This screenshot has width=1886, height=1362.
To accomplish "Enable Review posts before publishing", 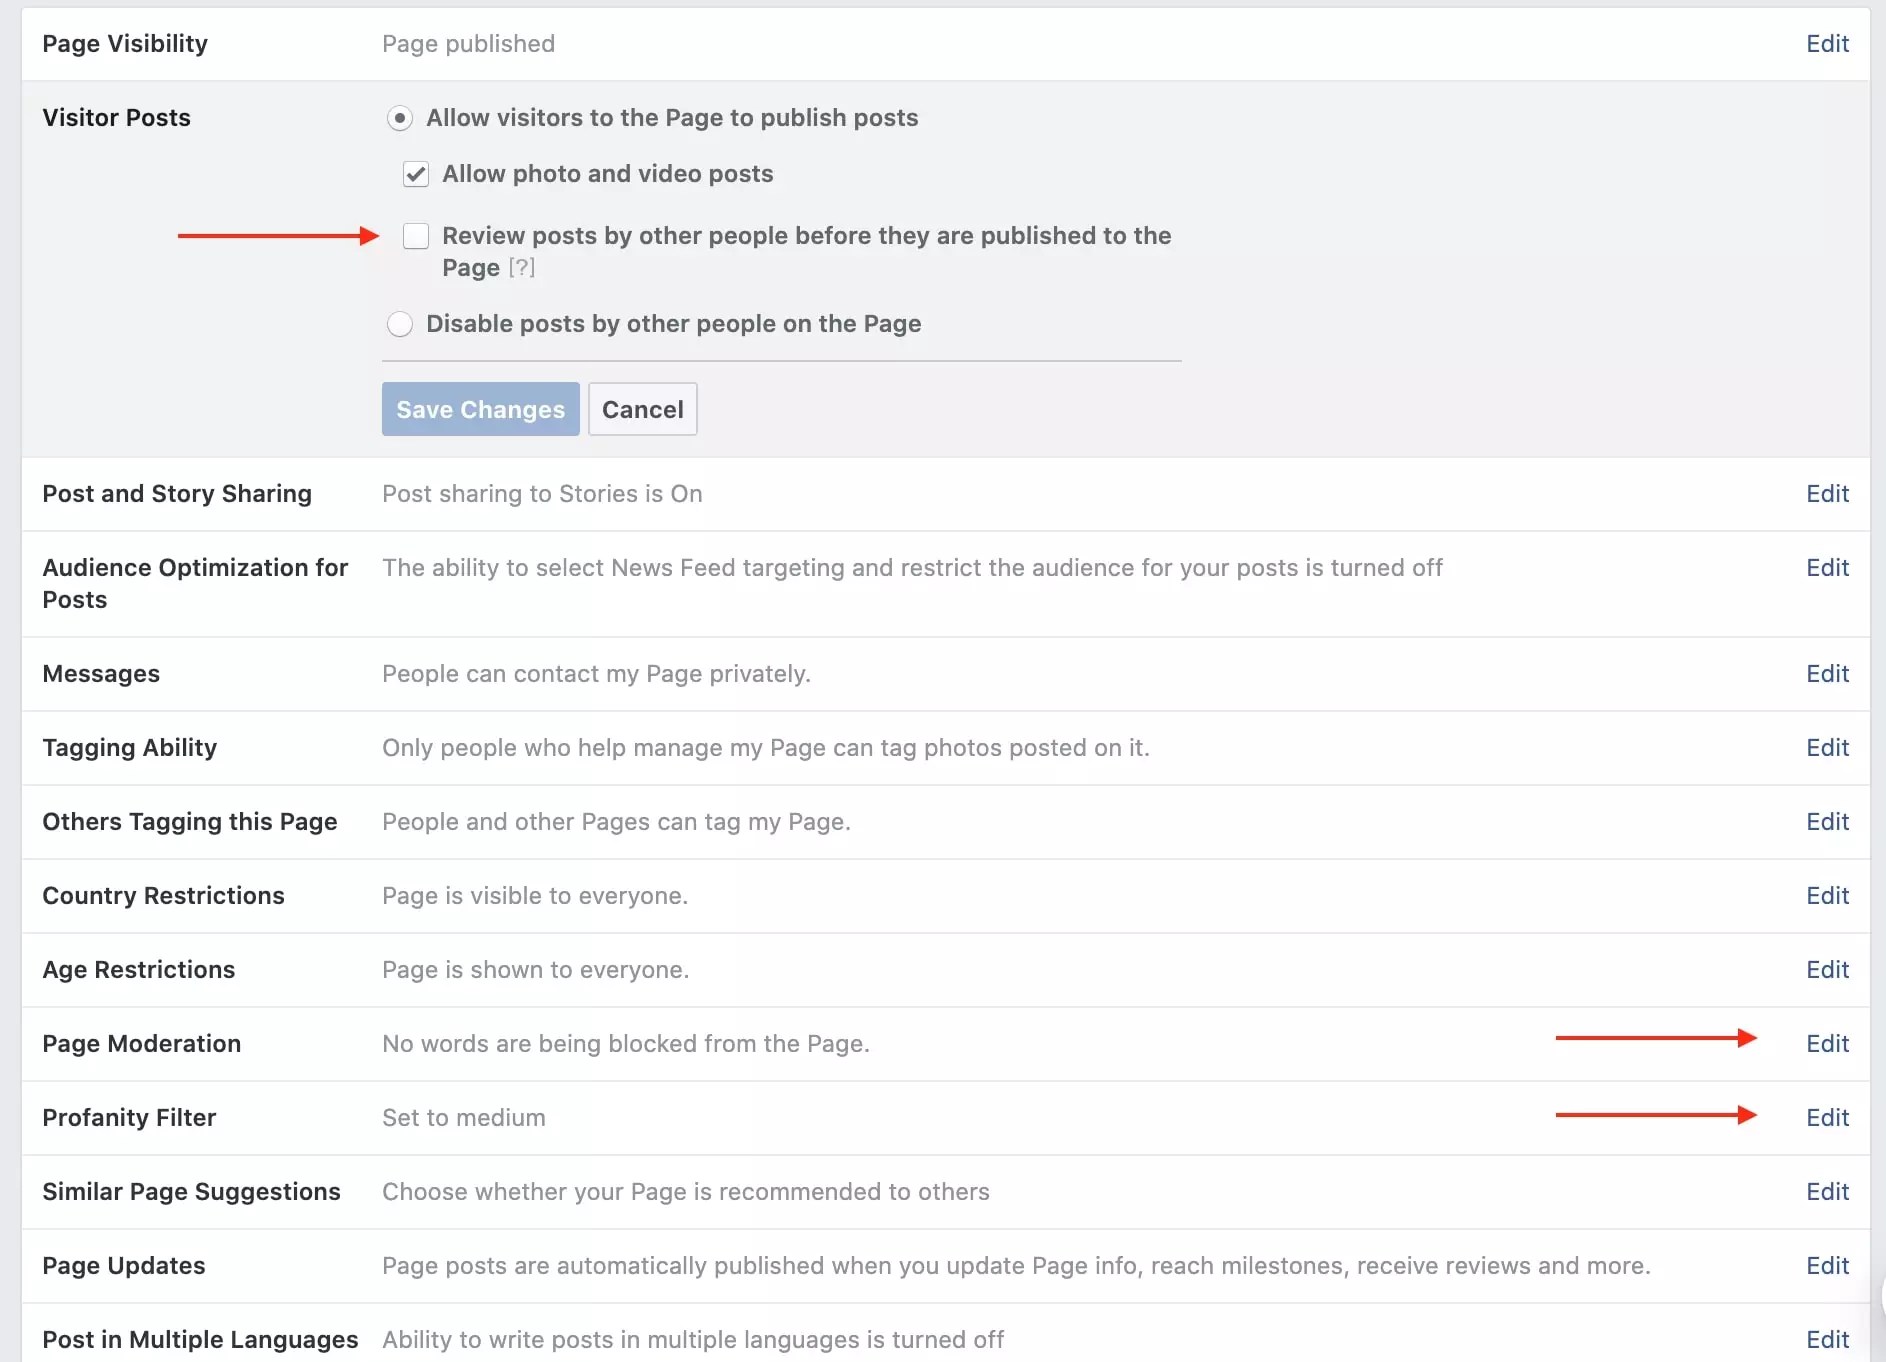I will coord(415,236).
